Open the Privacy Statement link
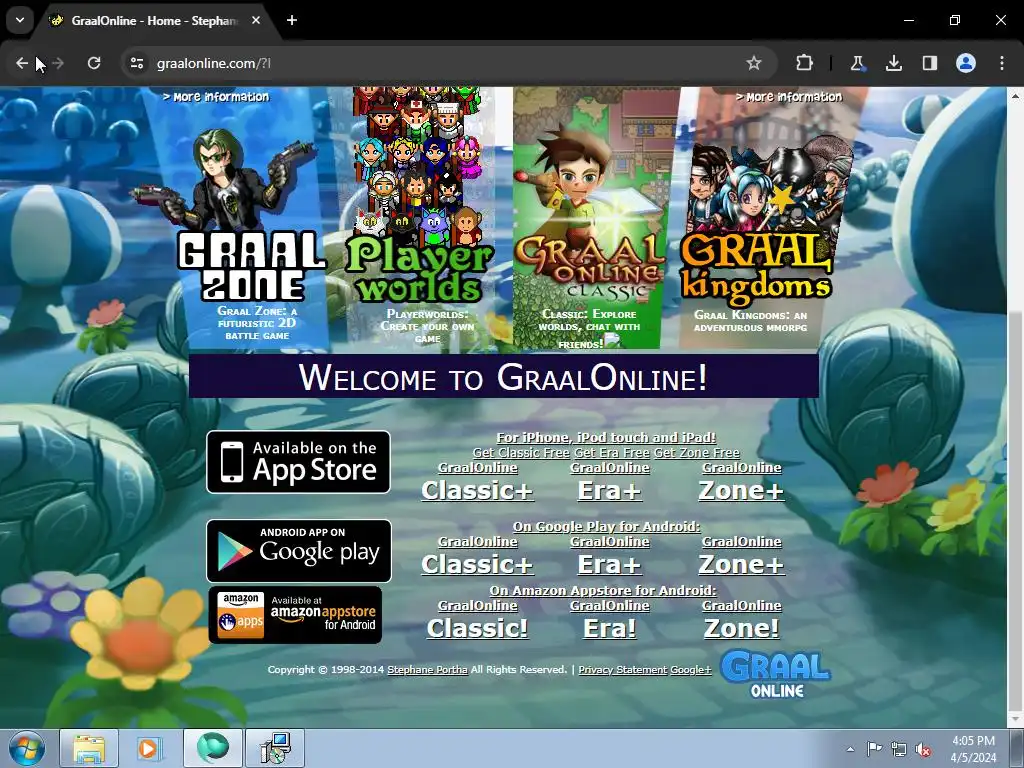The image size is (1024, 768). coord(622,669)
